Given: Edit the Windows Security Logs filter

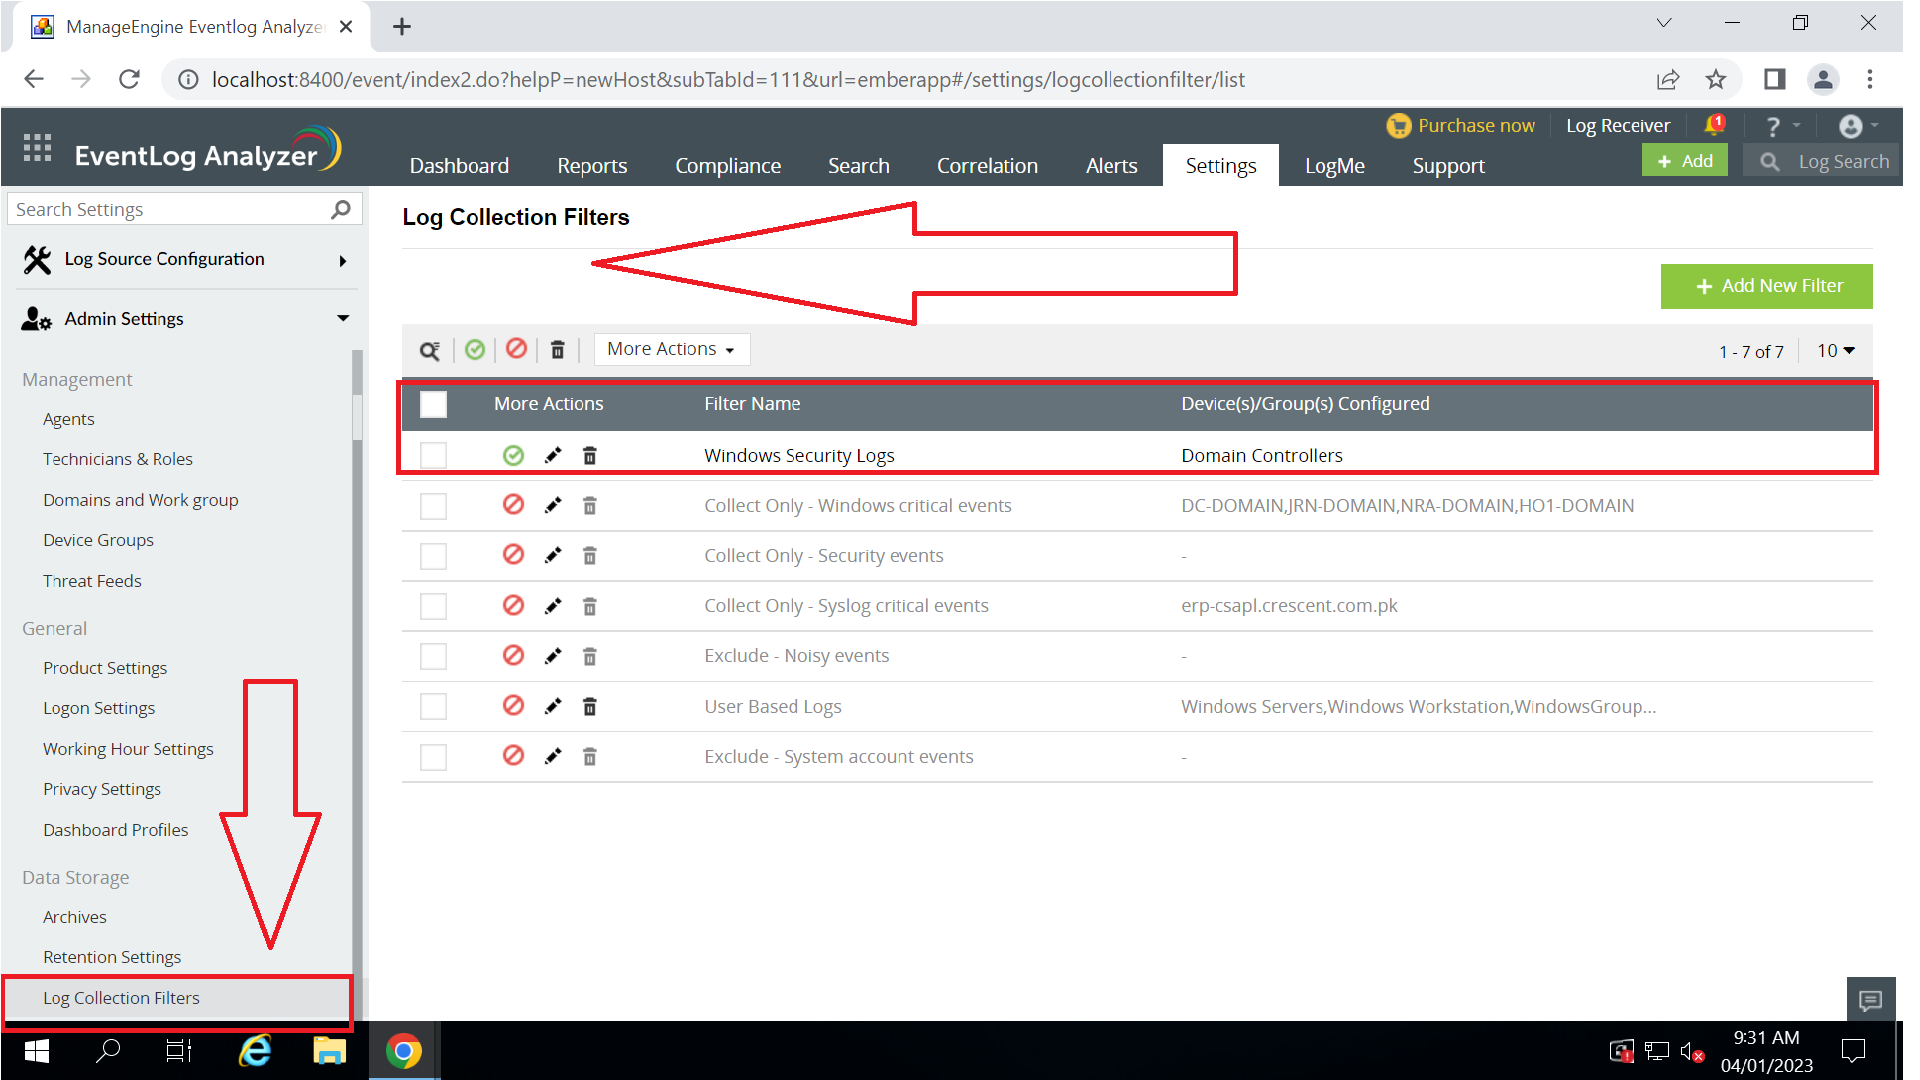Looking at the screenshot, I should [x=553, y=455].
